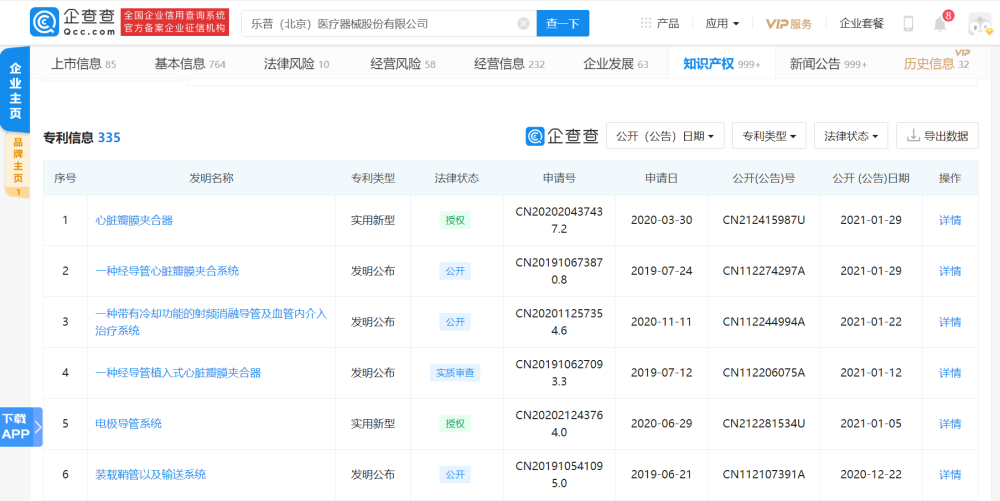The height and width of the screenshot is (501, 1000).
Task: Expand the 应用 dropdown
Action: click(x=722, y=24)
